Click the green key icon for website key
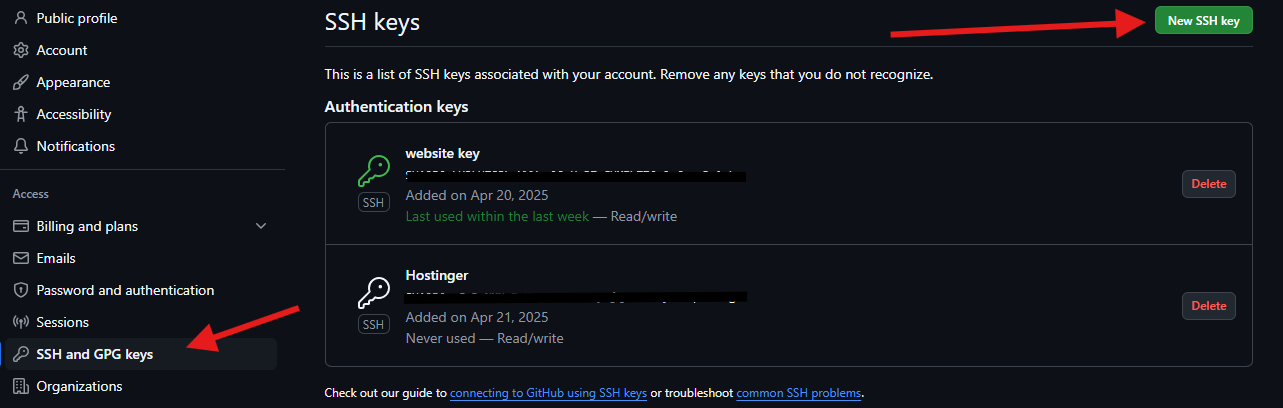 pyautogui.click(x=373, y=171)
